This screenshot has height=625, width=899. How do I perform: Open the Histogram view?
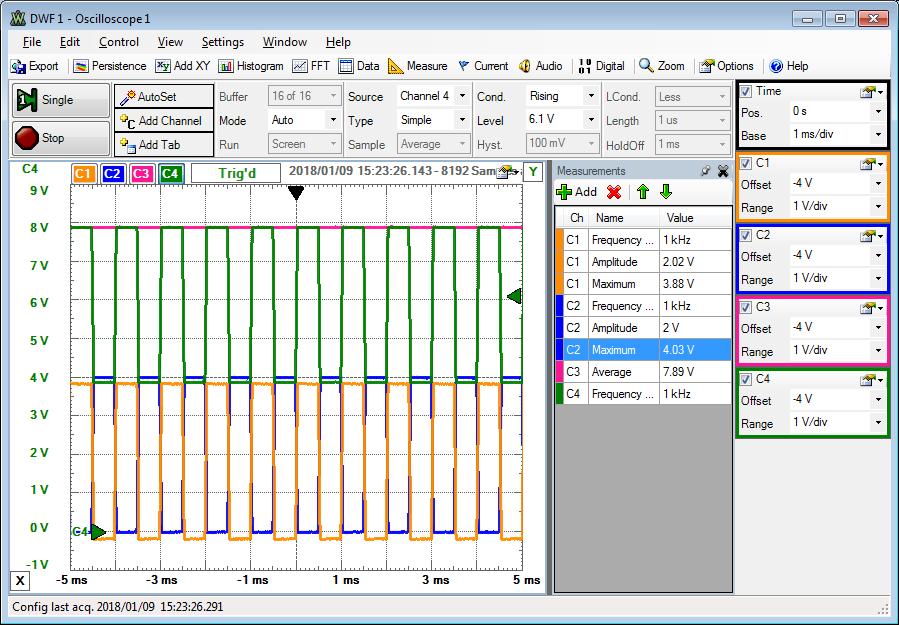tap(250, 66)
